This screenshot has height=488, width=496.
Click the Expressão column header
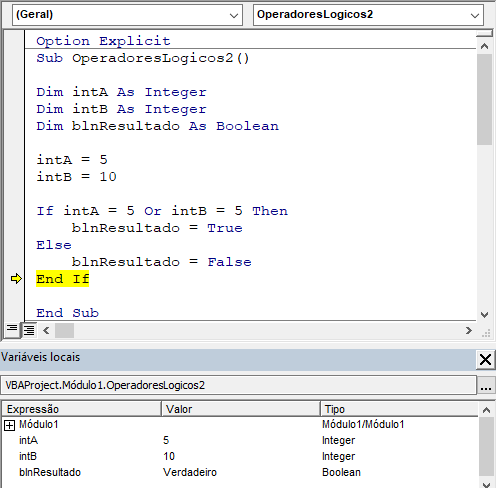point(82,409)
